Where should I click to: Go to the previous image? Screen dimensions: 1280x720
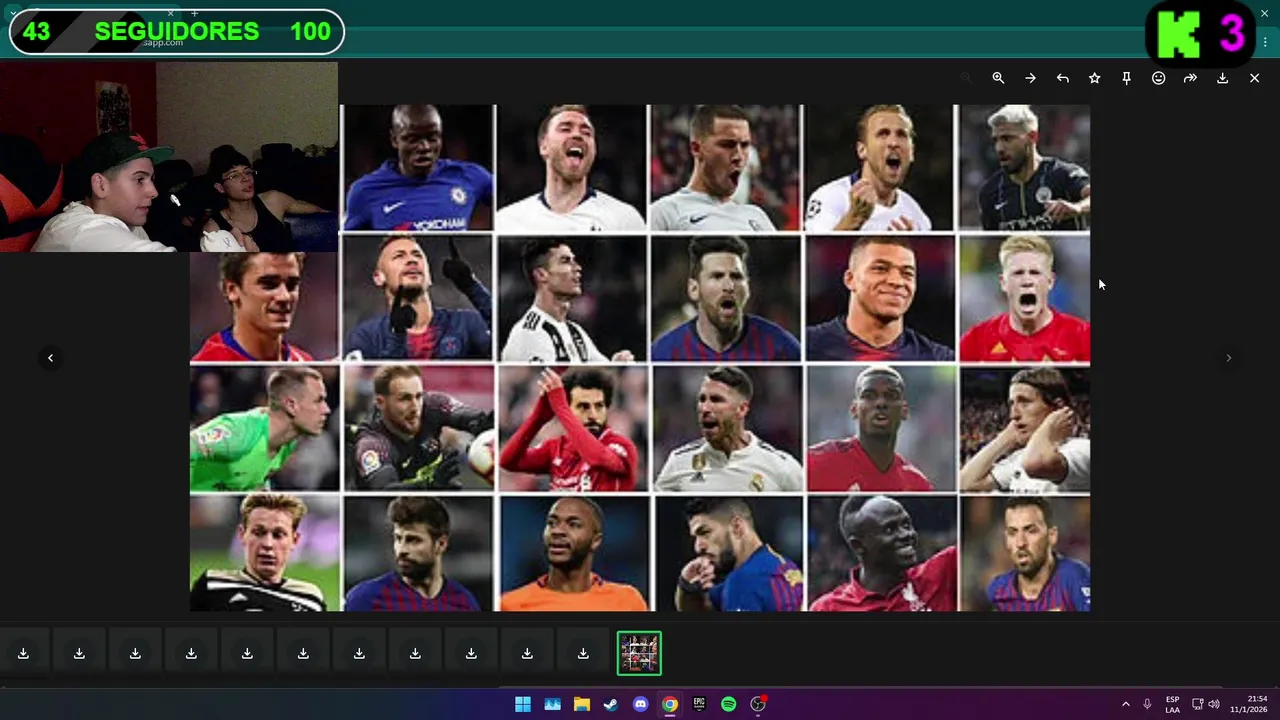[50, 358]
